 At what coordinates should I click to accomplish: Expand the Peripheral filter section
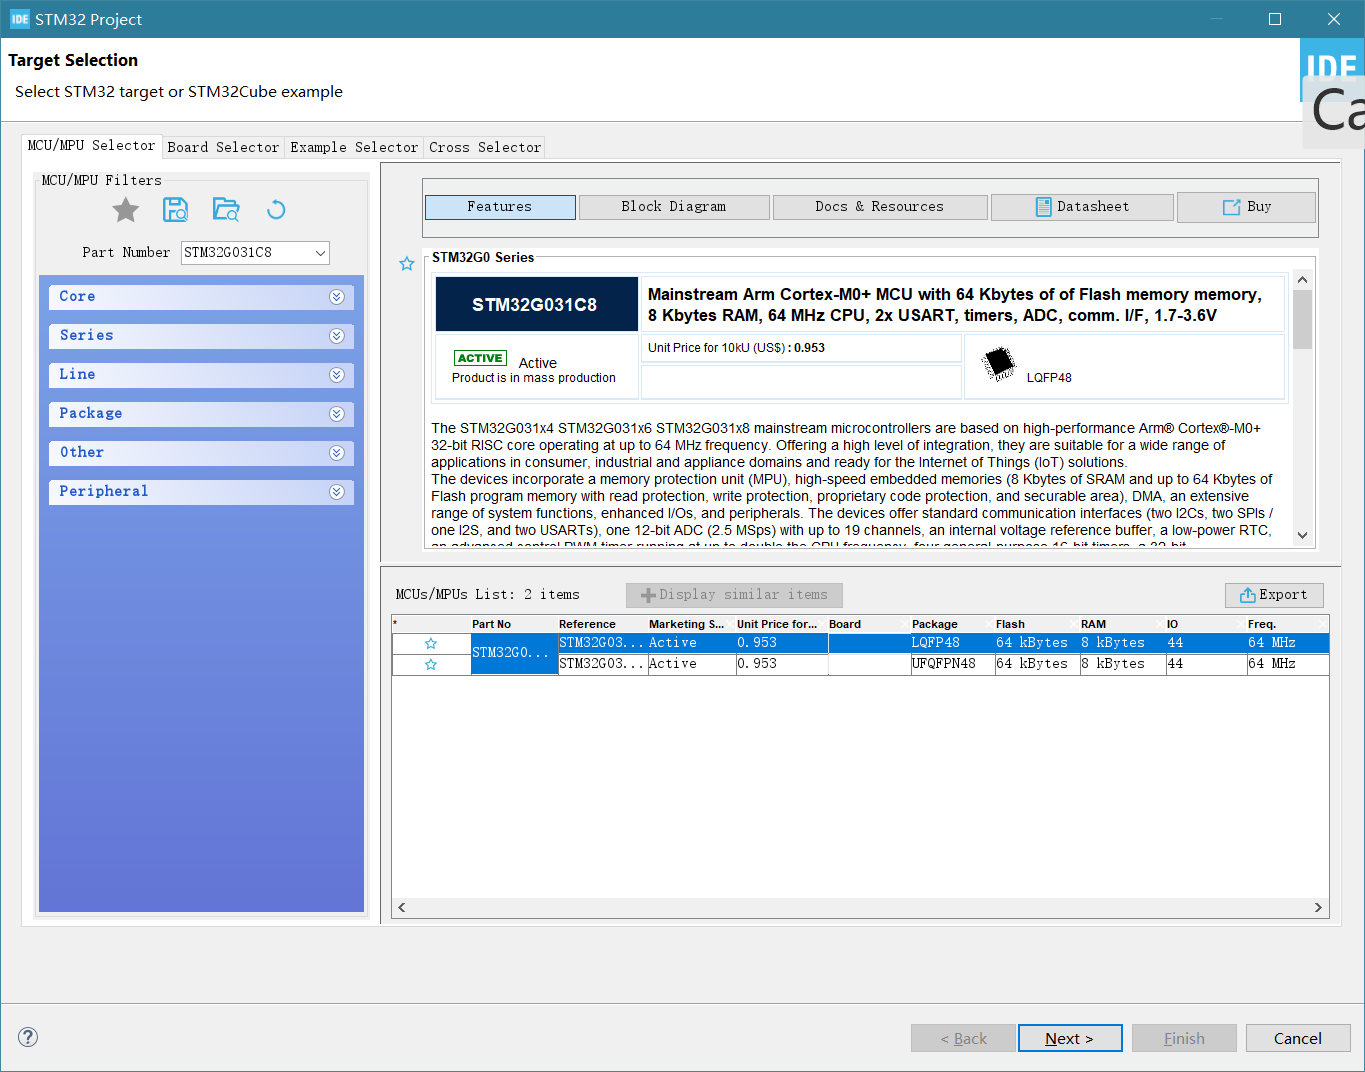(201, 492)
